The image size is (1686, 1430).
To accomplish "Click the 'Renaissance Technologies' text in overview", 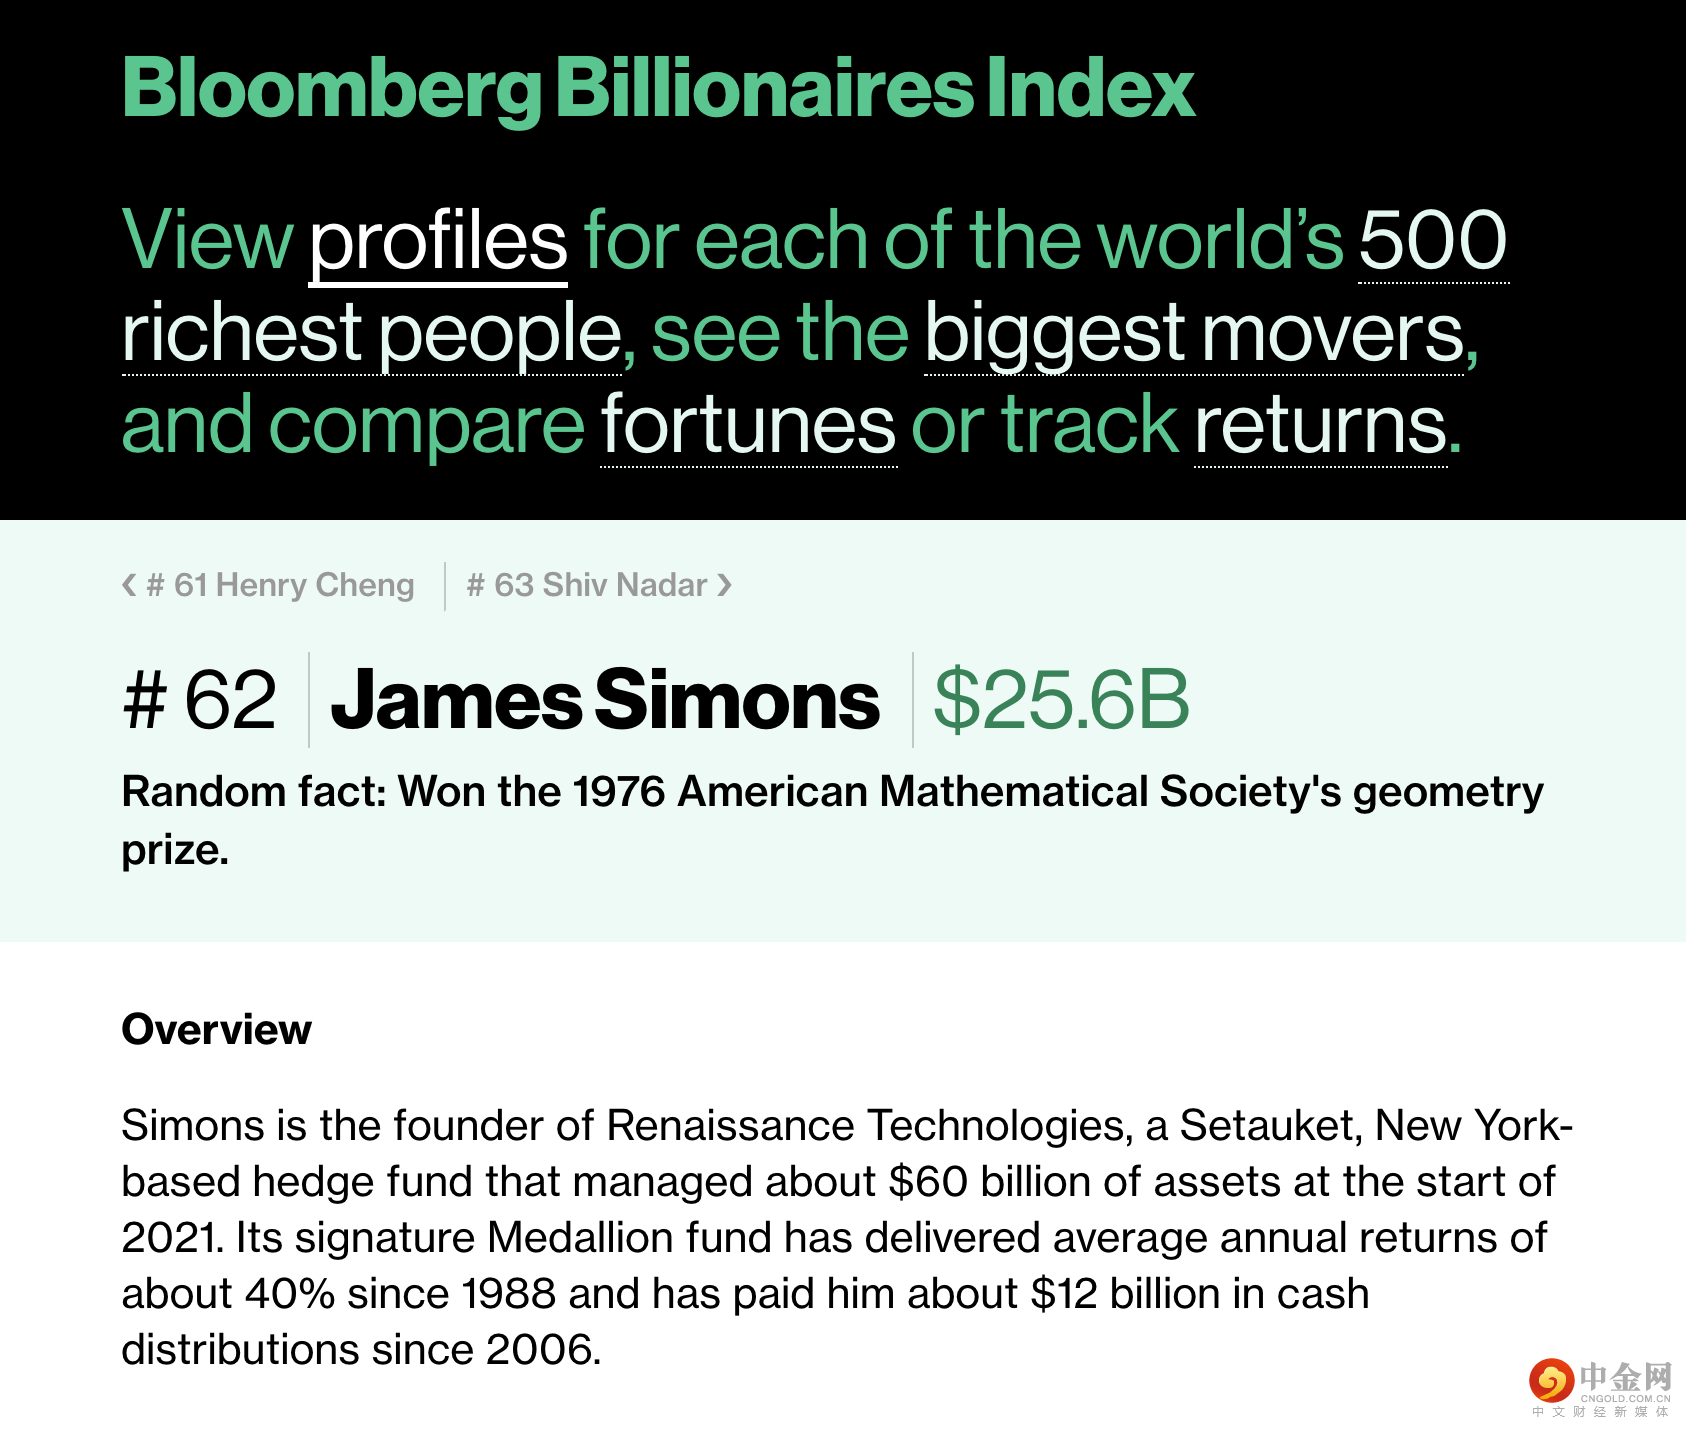I will pos(865,1126).
